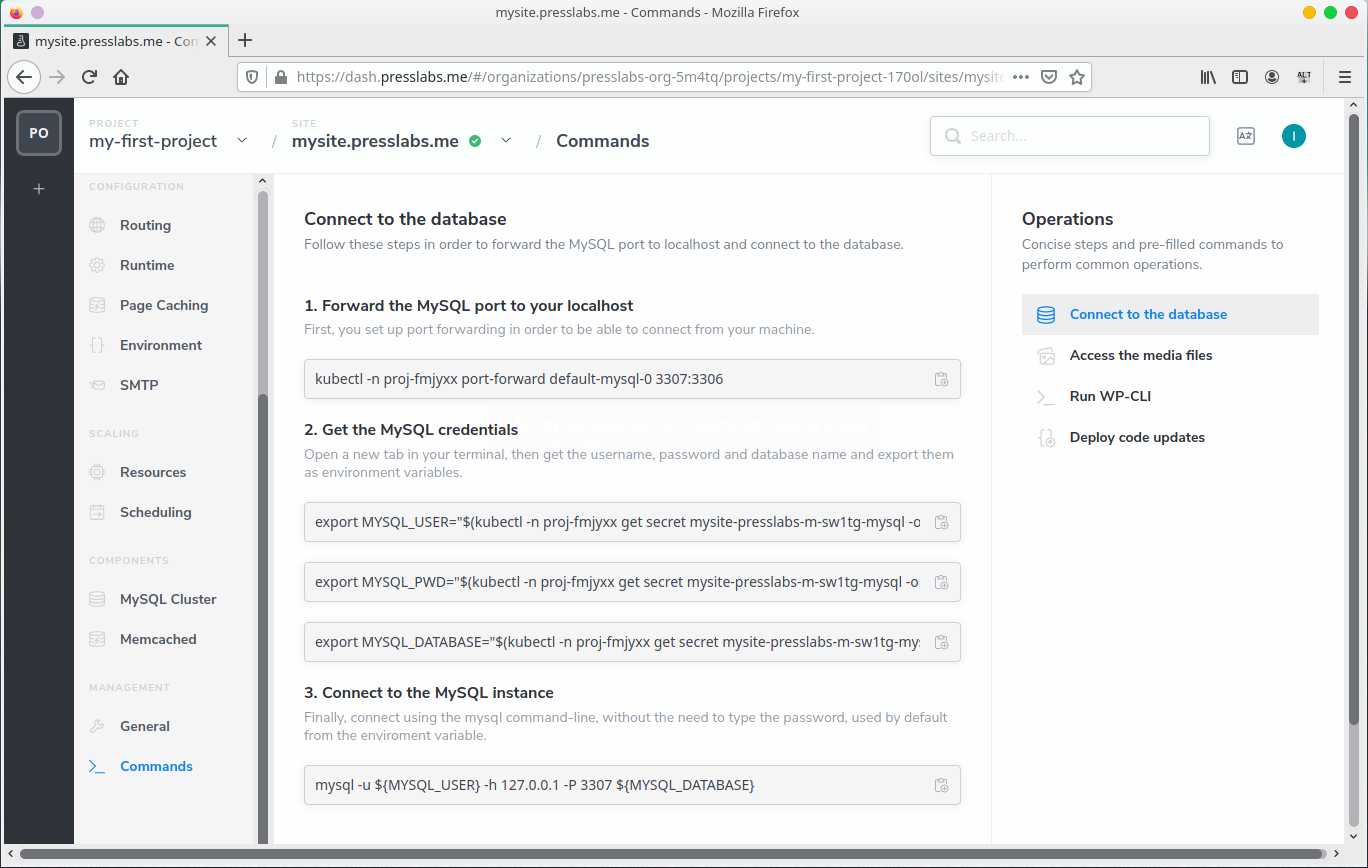Reload the current page
Viewport: 1368px width, 868px height.
pos(89,77)
